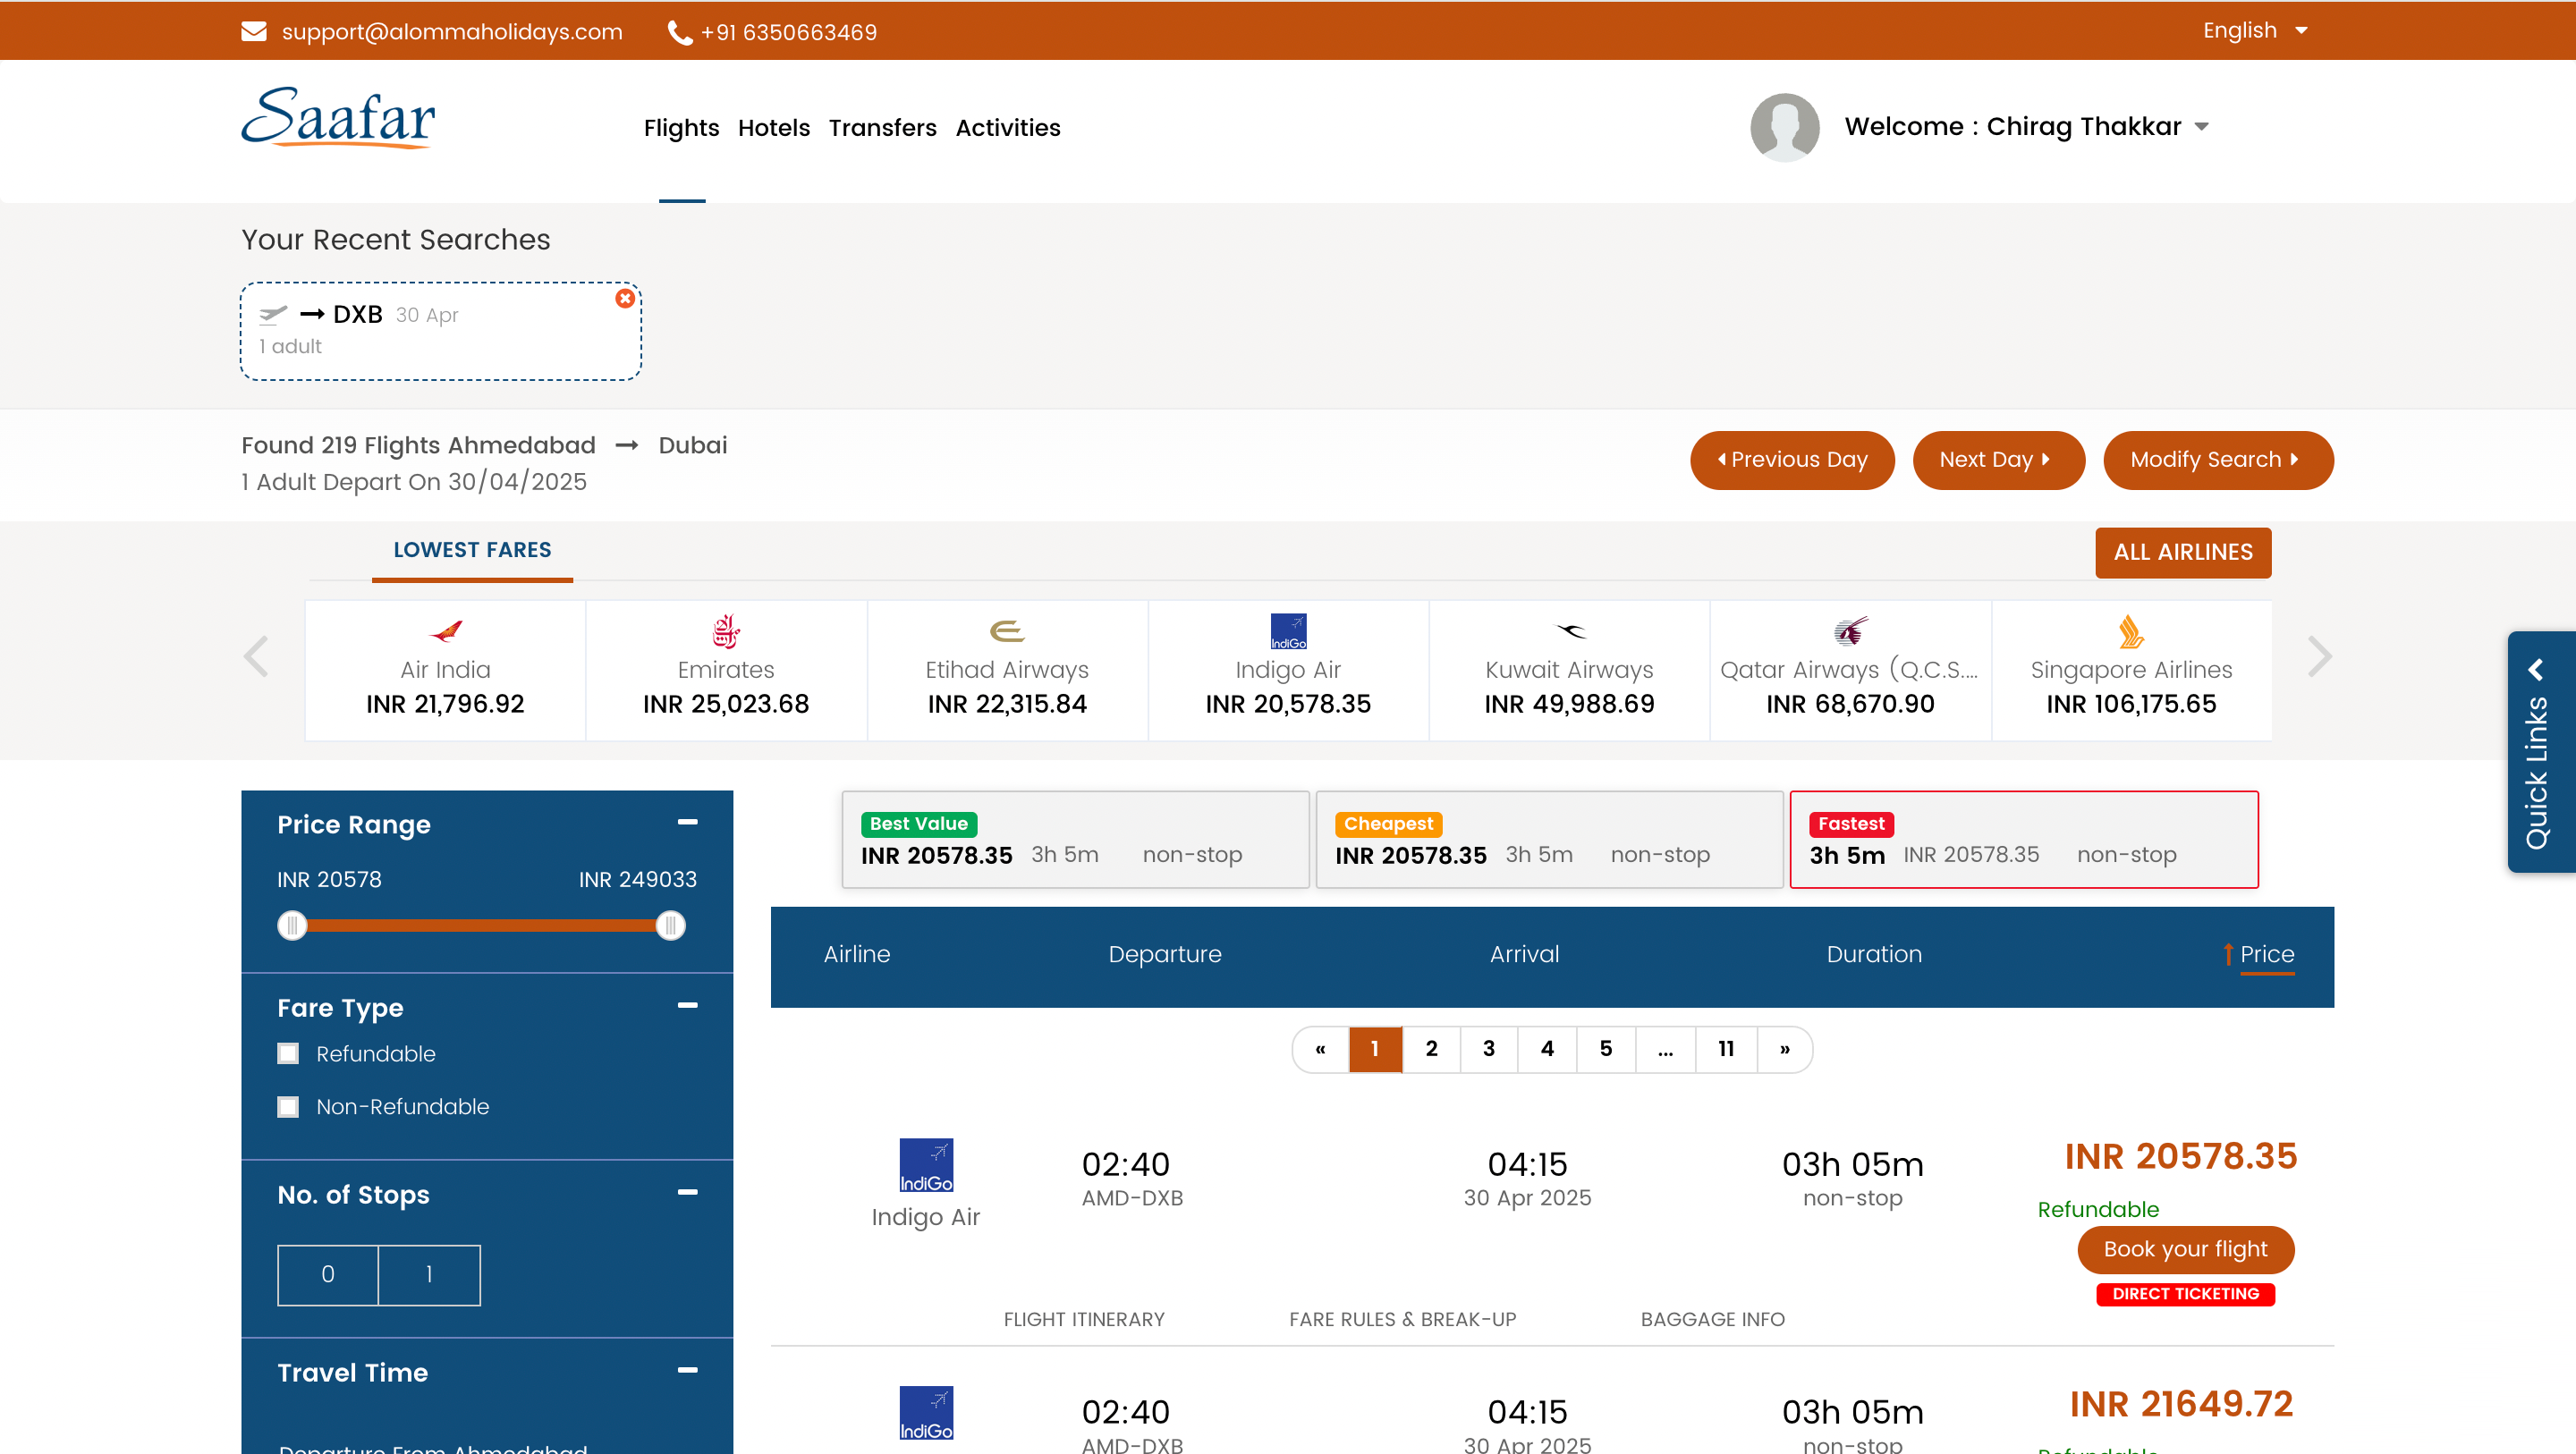Open the Hotels menu

coord(774,128)
